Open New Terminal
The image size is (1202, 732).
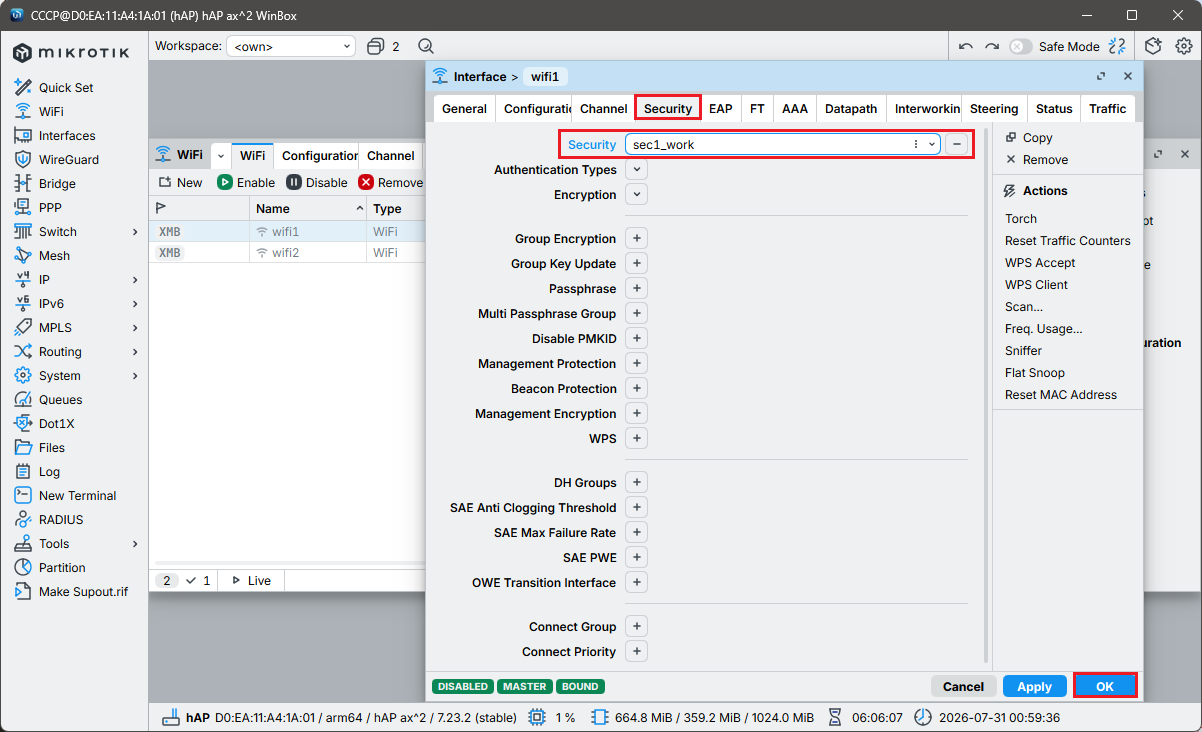coord(77,495)
